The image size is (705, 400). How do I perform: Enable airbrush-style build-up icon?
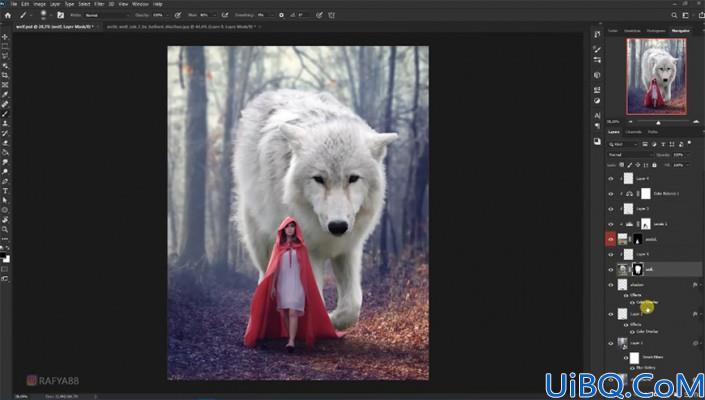(x=225, y=15)
